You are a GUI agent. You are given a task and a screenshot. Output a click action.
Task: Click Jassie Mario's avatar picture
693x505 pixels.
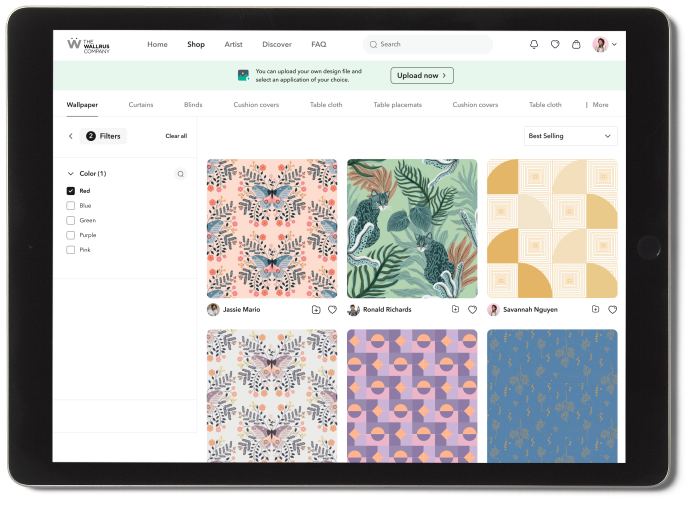click(213, 310)
